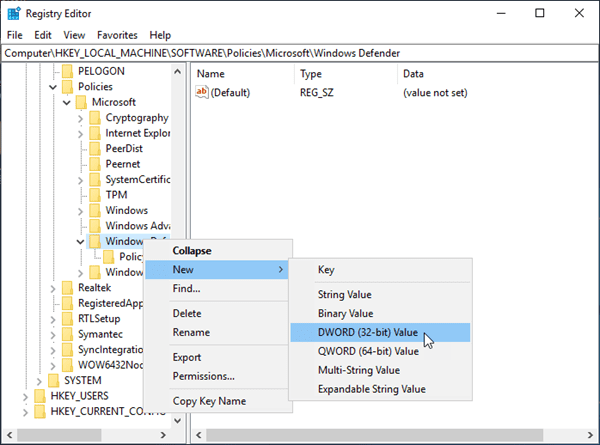Collapse the Windows Defender key arrow
Screen dimensions: 600x445
pyautogui.click(x=80, y=242)
